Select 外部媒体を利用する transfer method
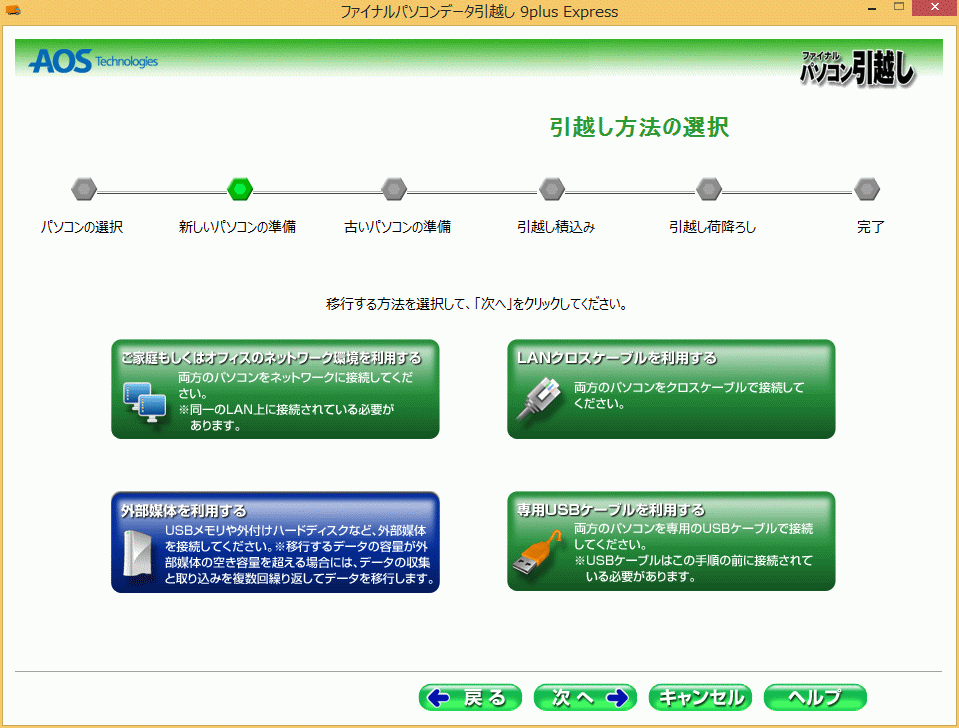This screenshot has width=959, height=728. coord(275,541)
